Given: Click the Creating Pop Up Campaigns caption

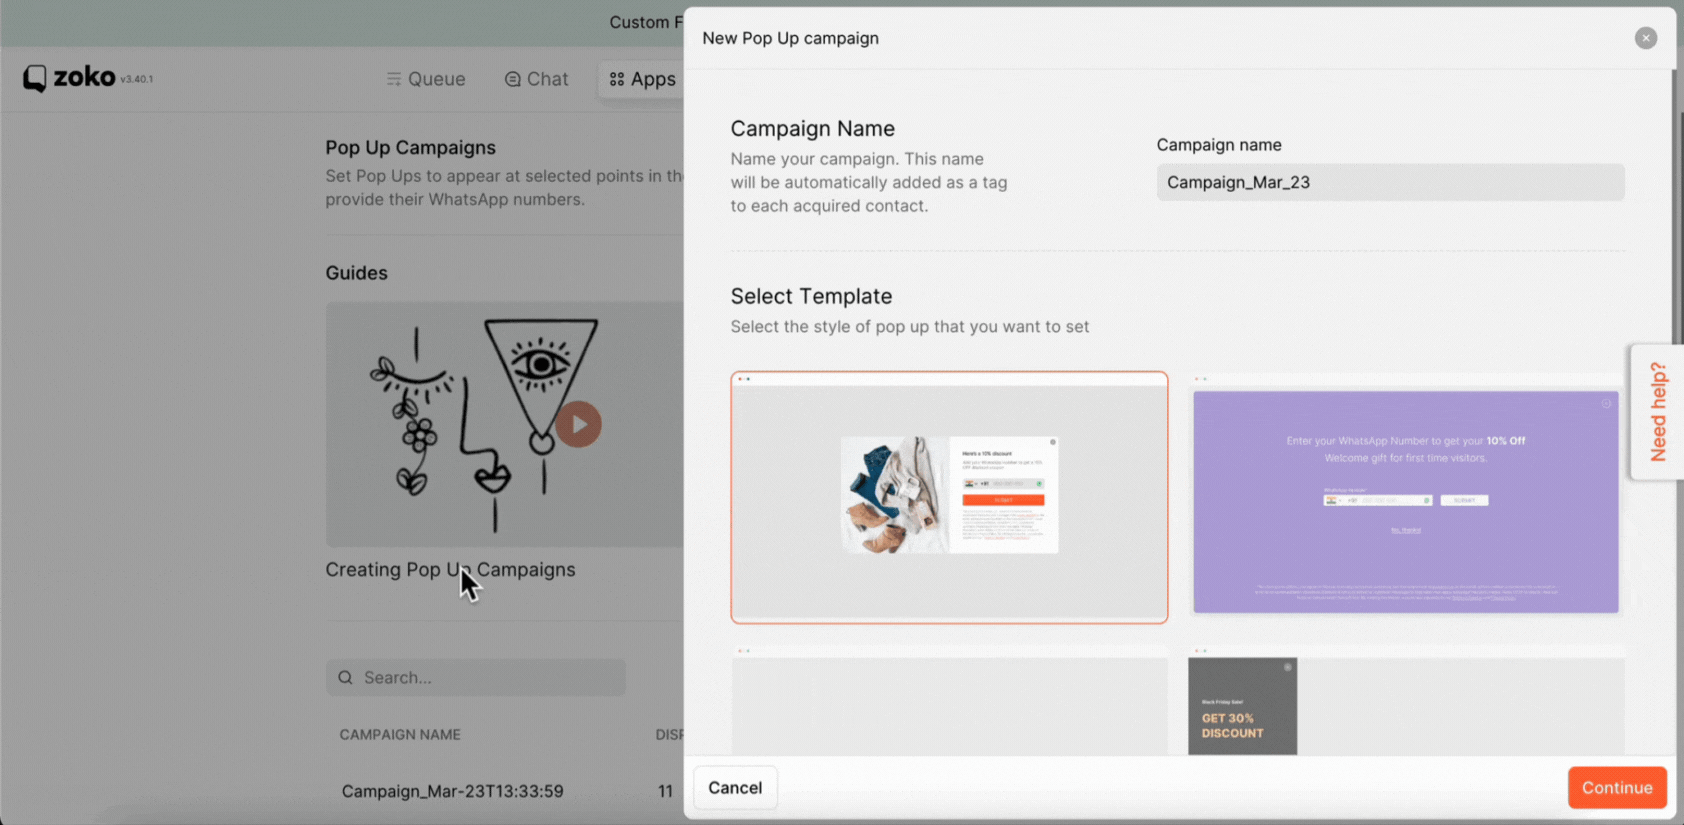Looking at the screenshot, I should pos(450,569).
